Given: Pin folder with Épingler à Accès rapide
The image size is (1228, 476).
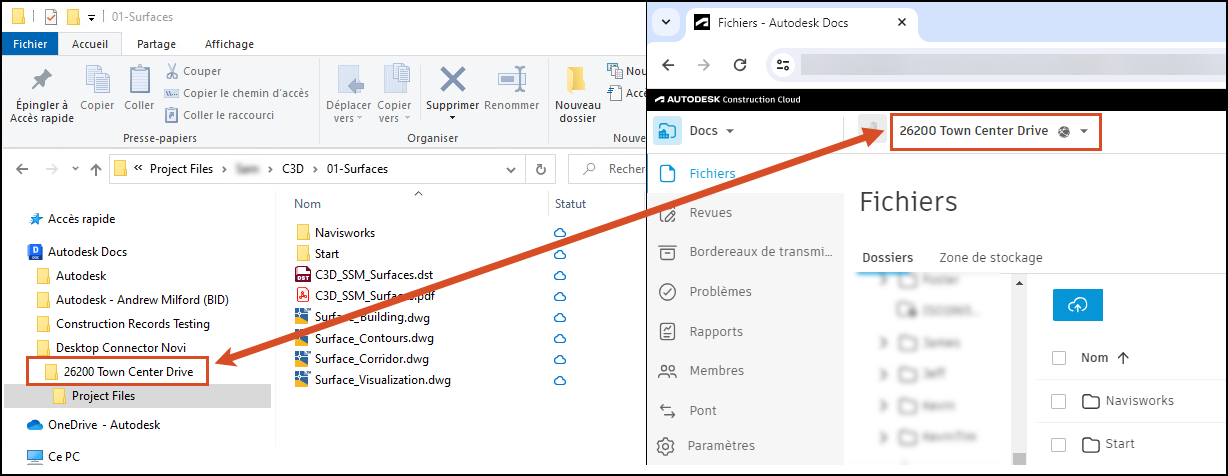Looking at the screenshot, I should coord(41,96).
